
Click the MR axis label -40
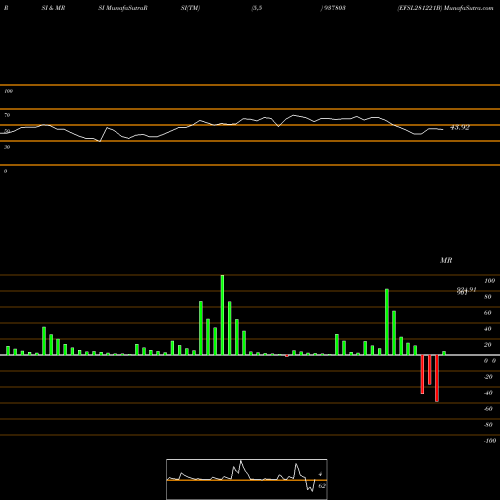(x=488, y=393)
